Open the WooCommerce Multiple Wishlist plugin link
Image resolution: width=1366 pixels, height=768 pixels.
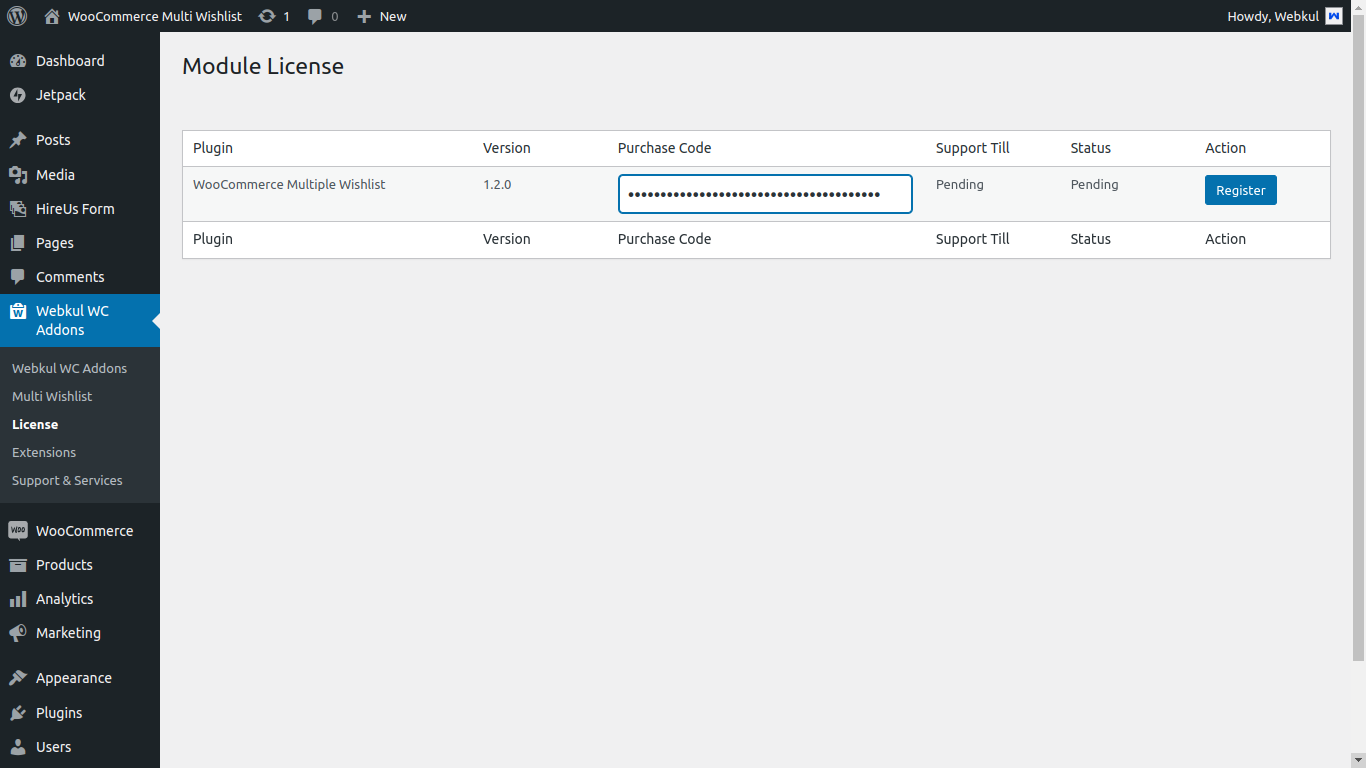pos(289,184)
